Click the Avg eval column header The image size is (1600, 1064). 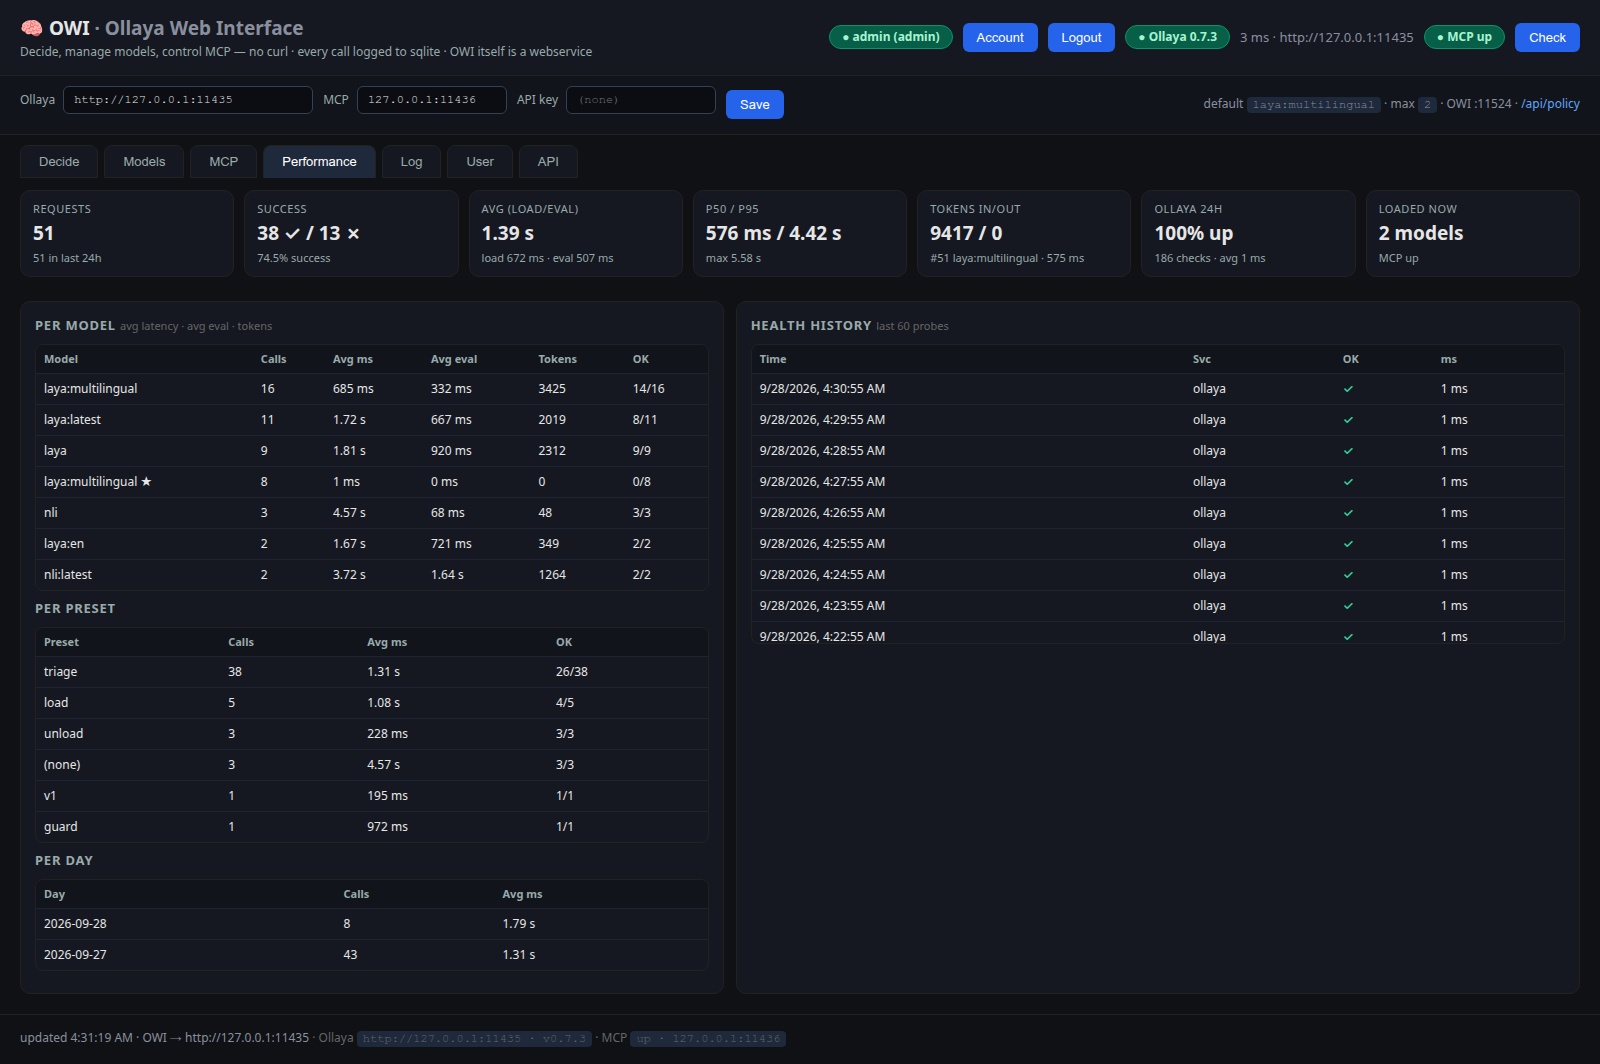click(454, 359)
